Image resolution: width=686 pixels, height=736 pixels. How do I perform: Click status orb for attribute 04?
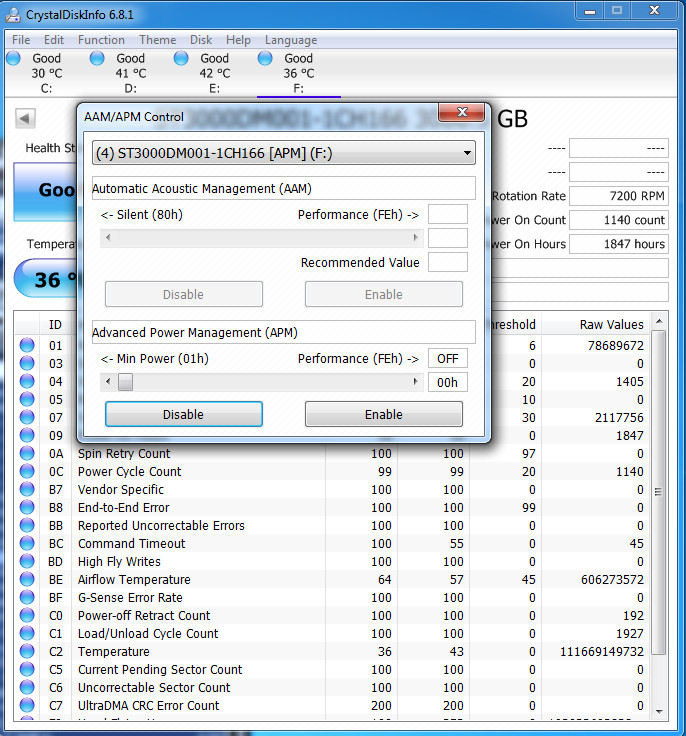pos(27,381)
